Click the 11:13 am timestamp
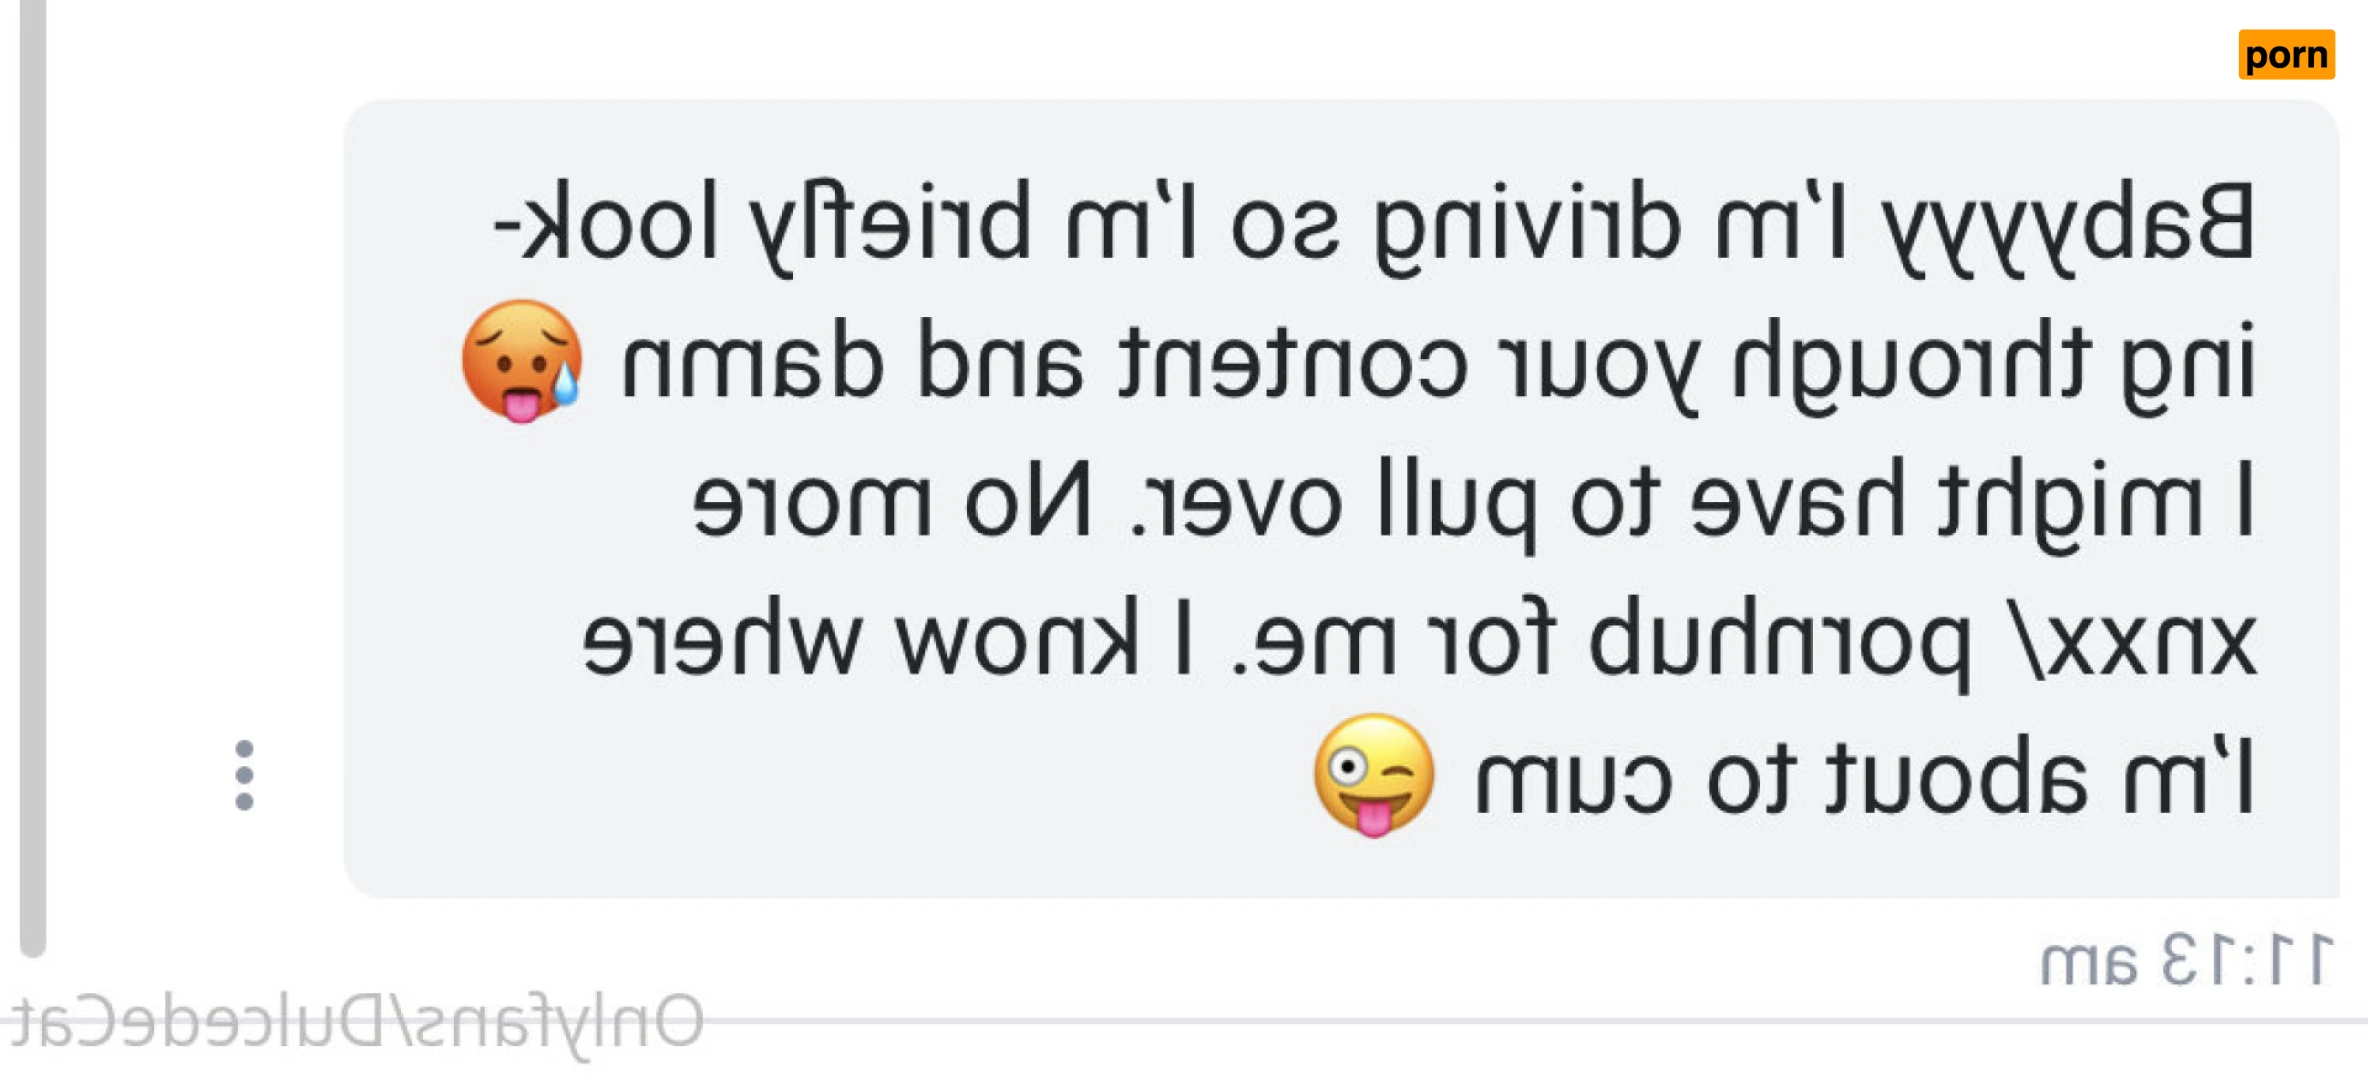Screen dimensions: 2368x1077 click(2186, 960)
